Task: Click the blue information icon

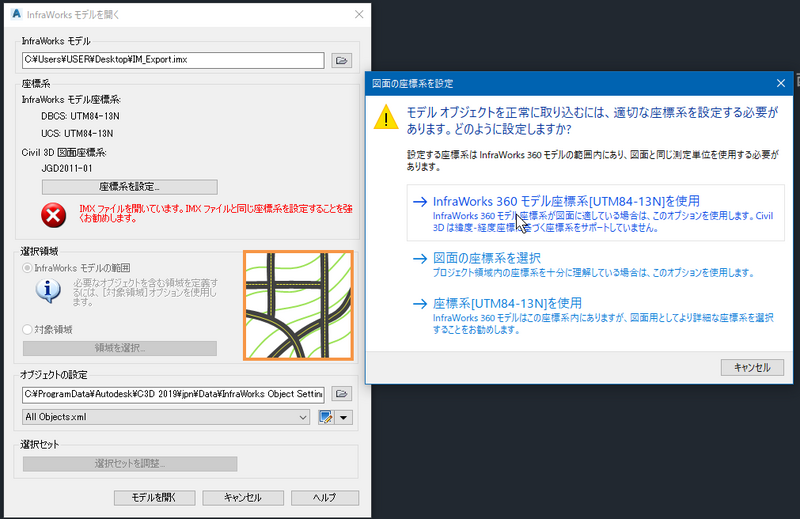Action: point(48,290)
